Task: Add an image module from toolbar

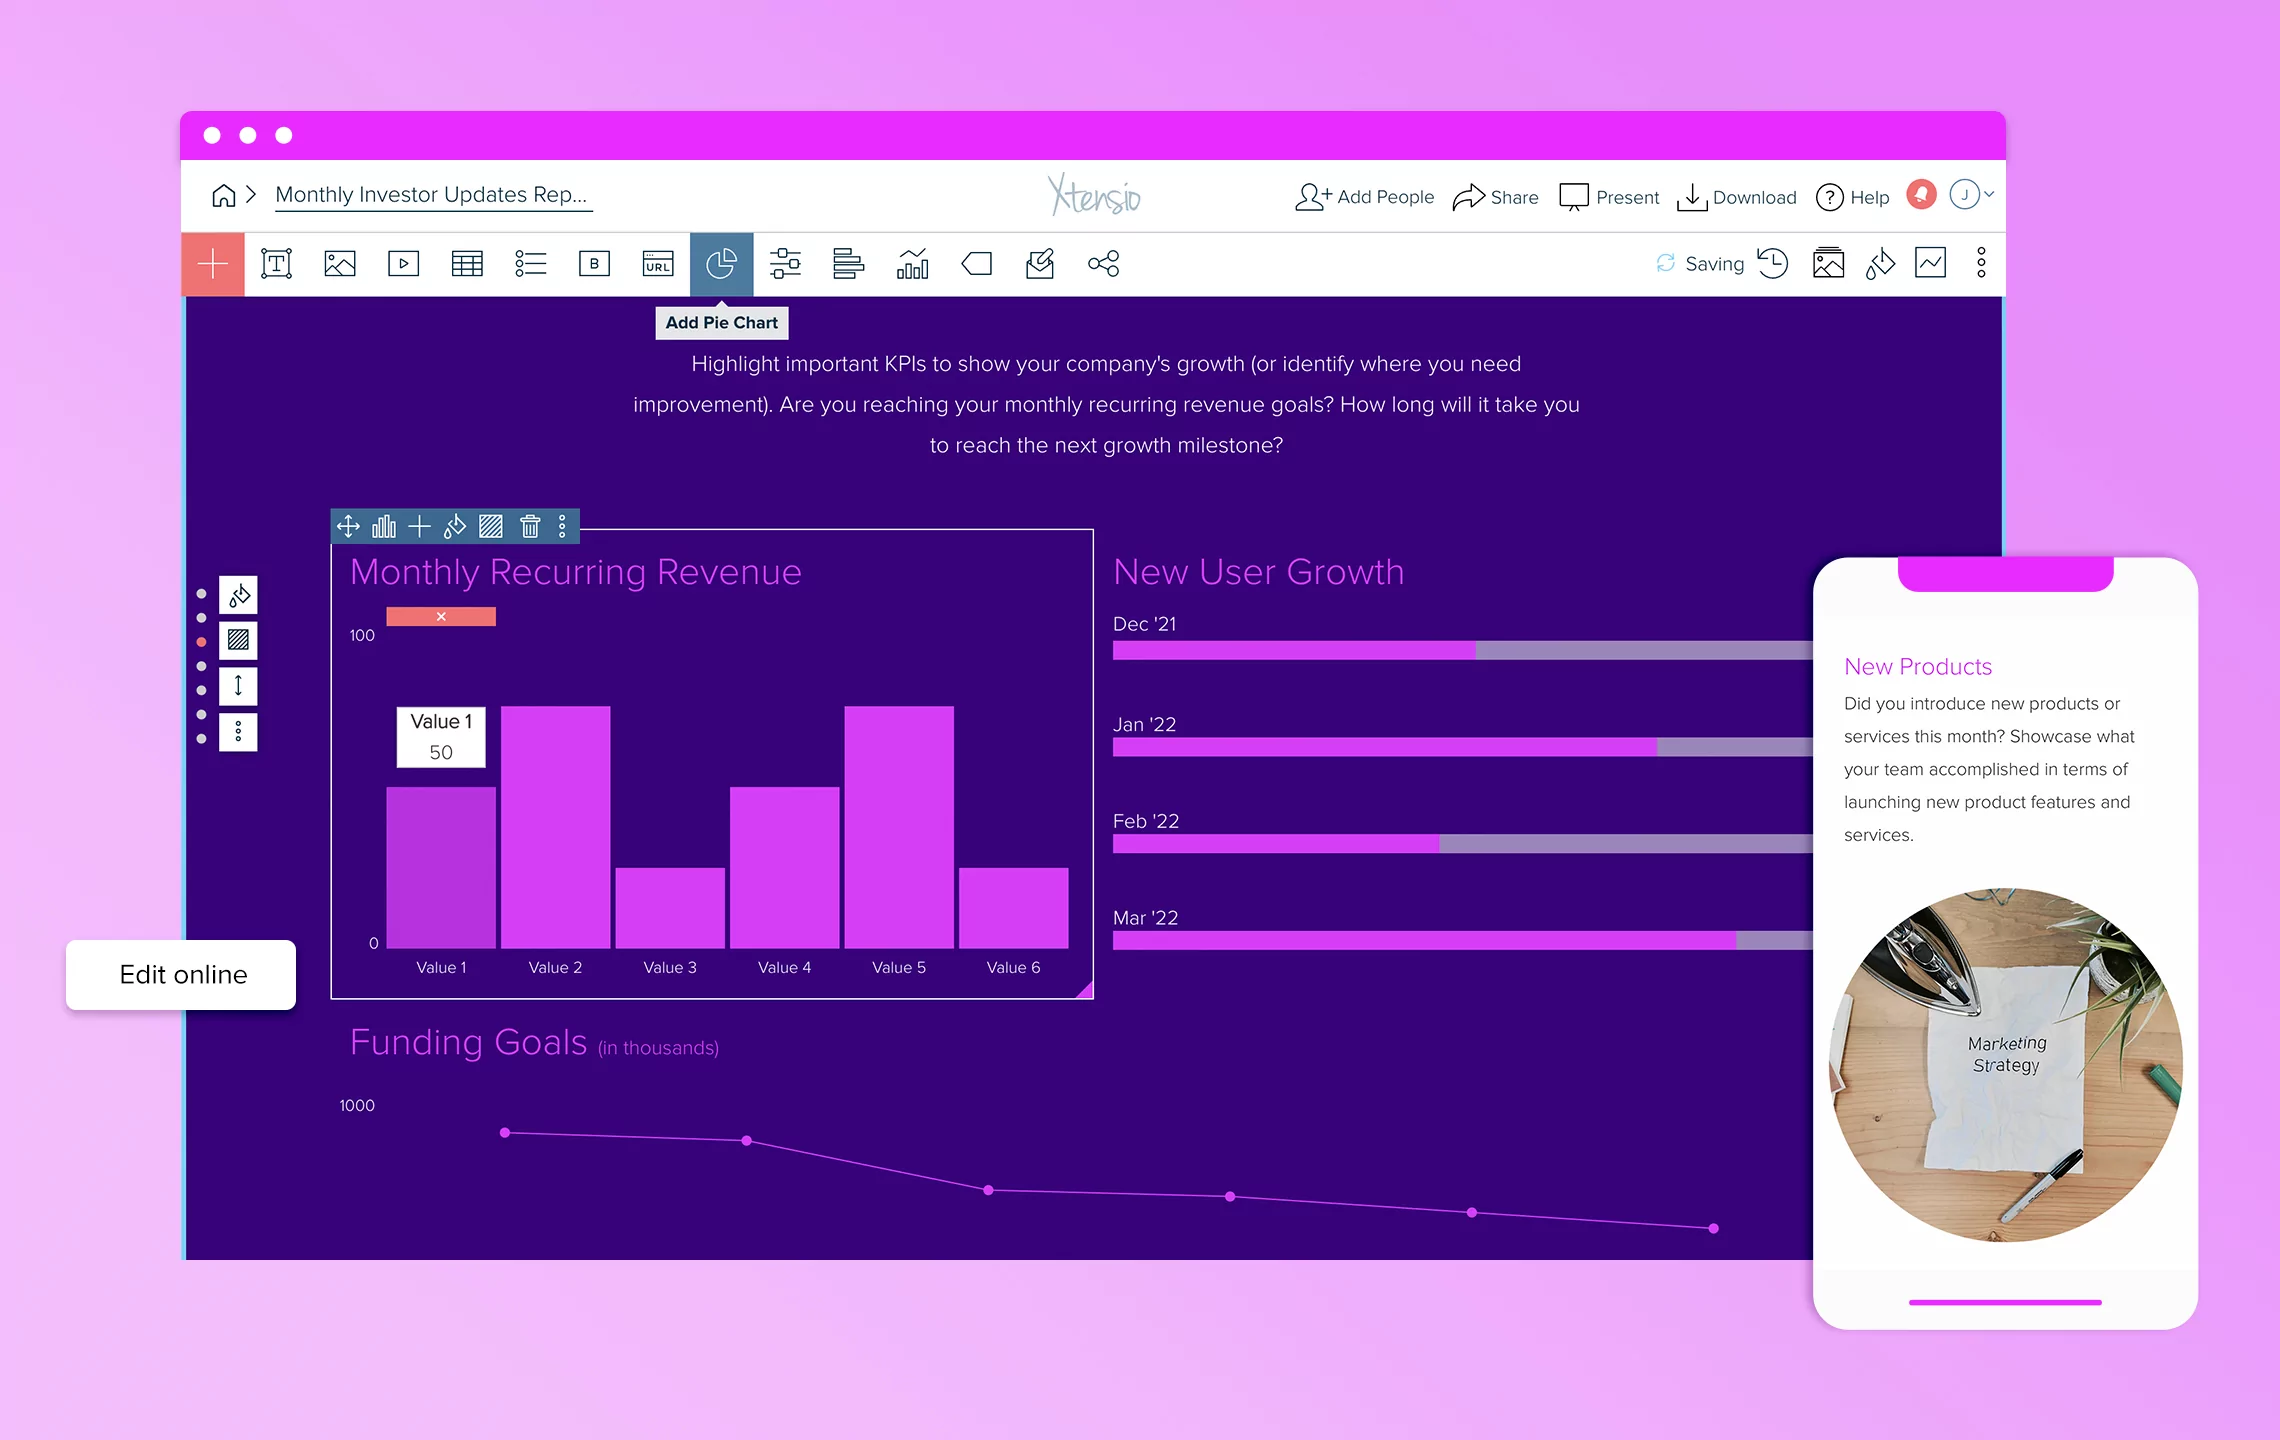Action: tap(340, 264)
